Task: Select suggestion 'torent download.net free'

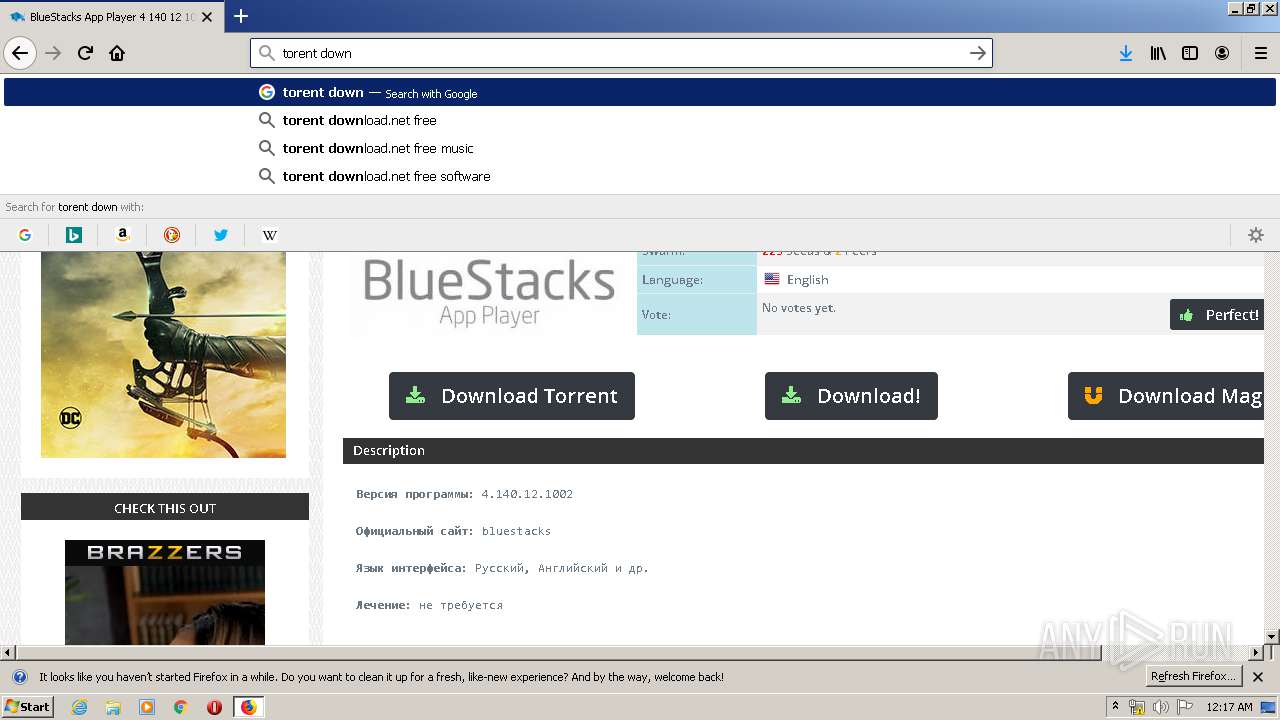Action: coord(640,120)
